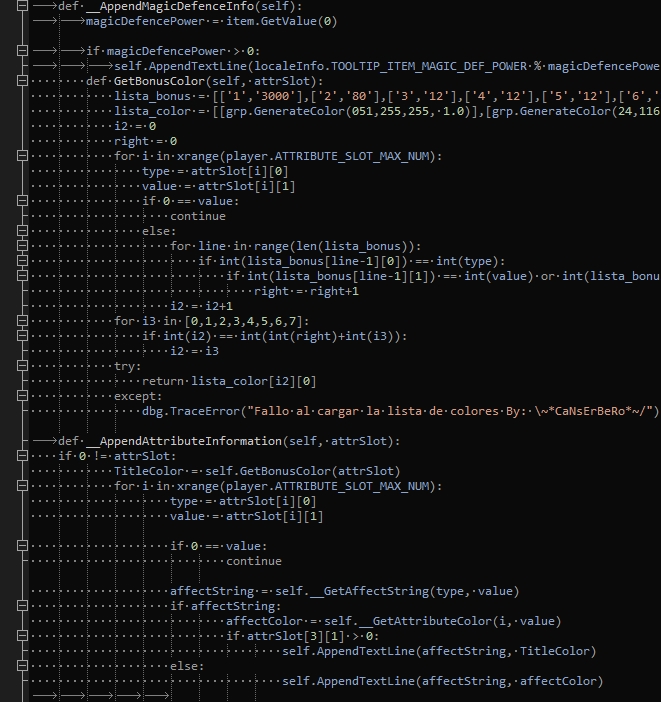Screen dimensions: 661x702
Task: Collapse 'if affectString:' fold marker
Action: (x=22, y=606)
